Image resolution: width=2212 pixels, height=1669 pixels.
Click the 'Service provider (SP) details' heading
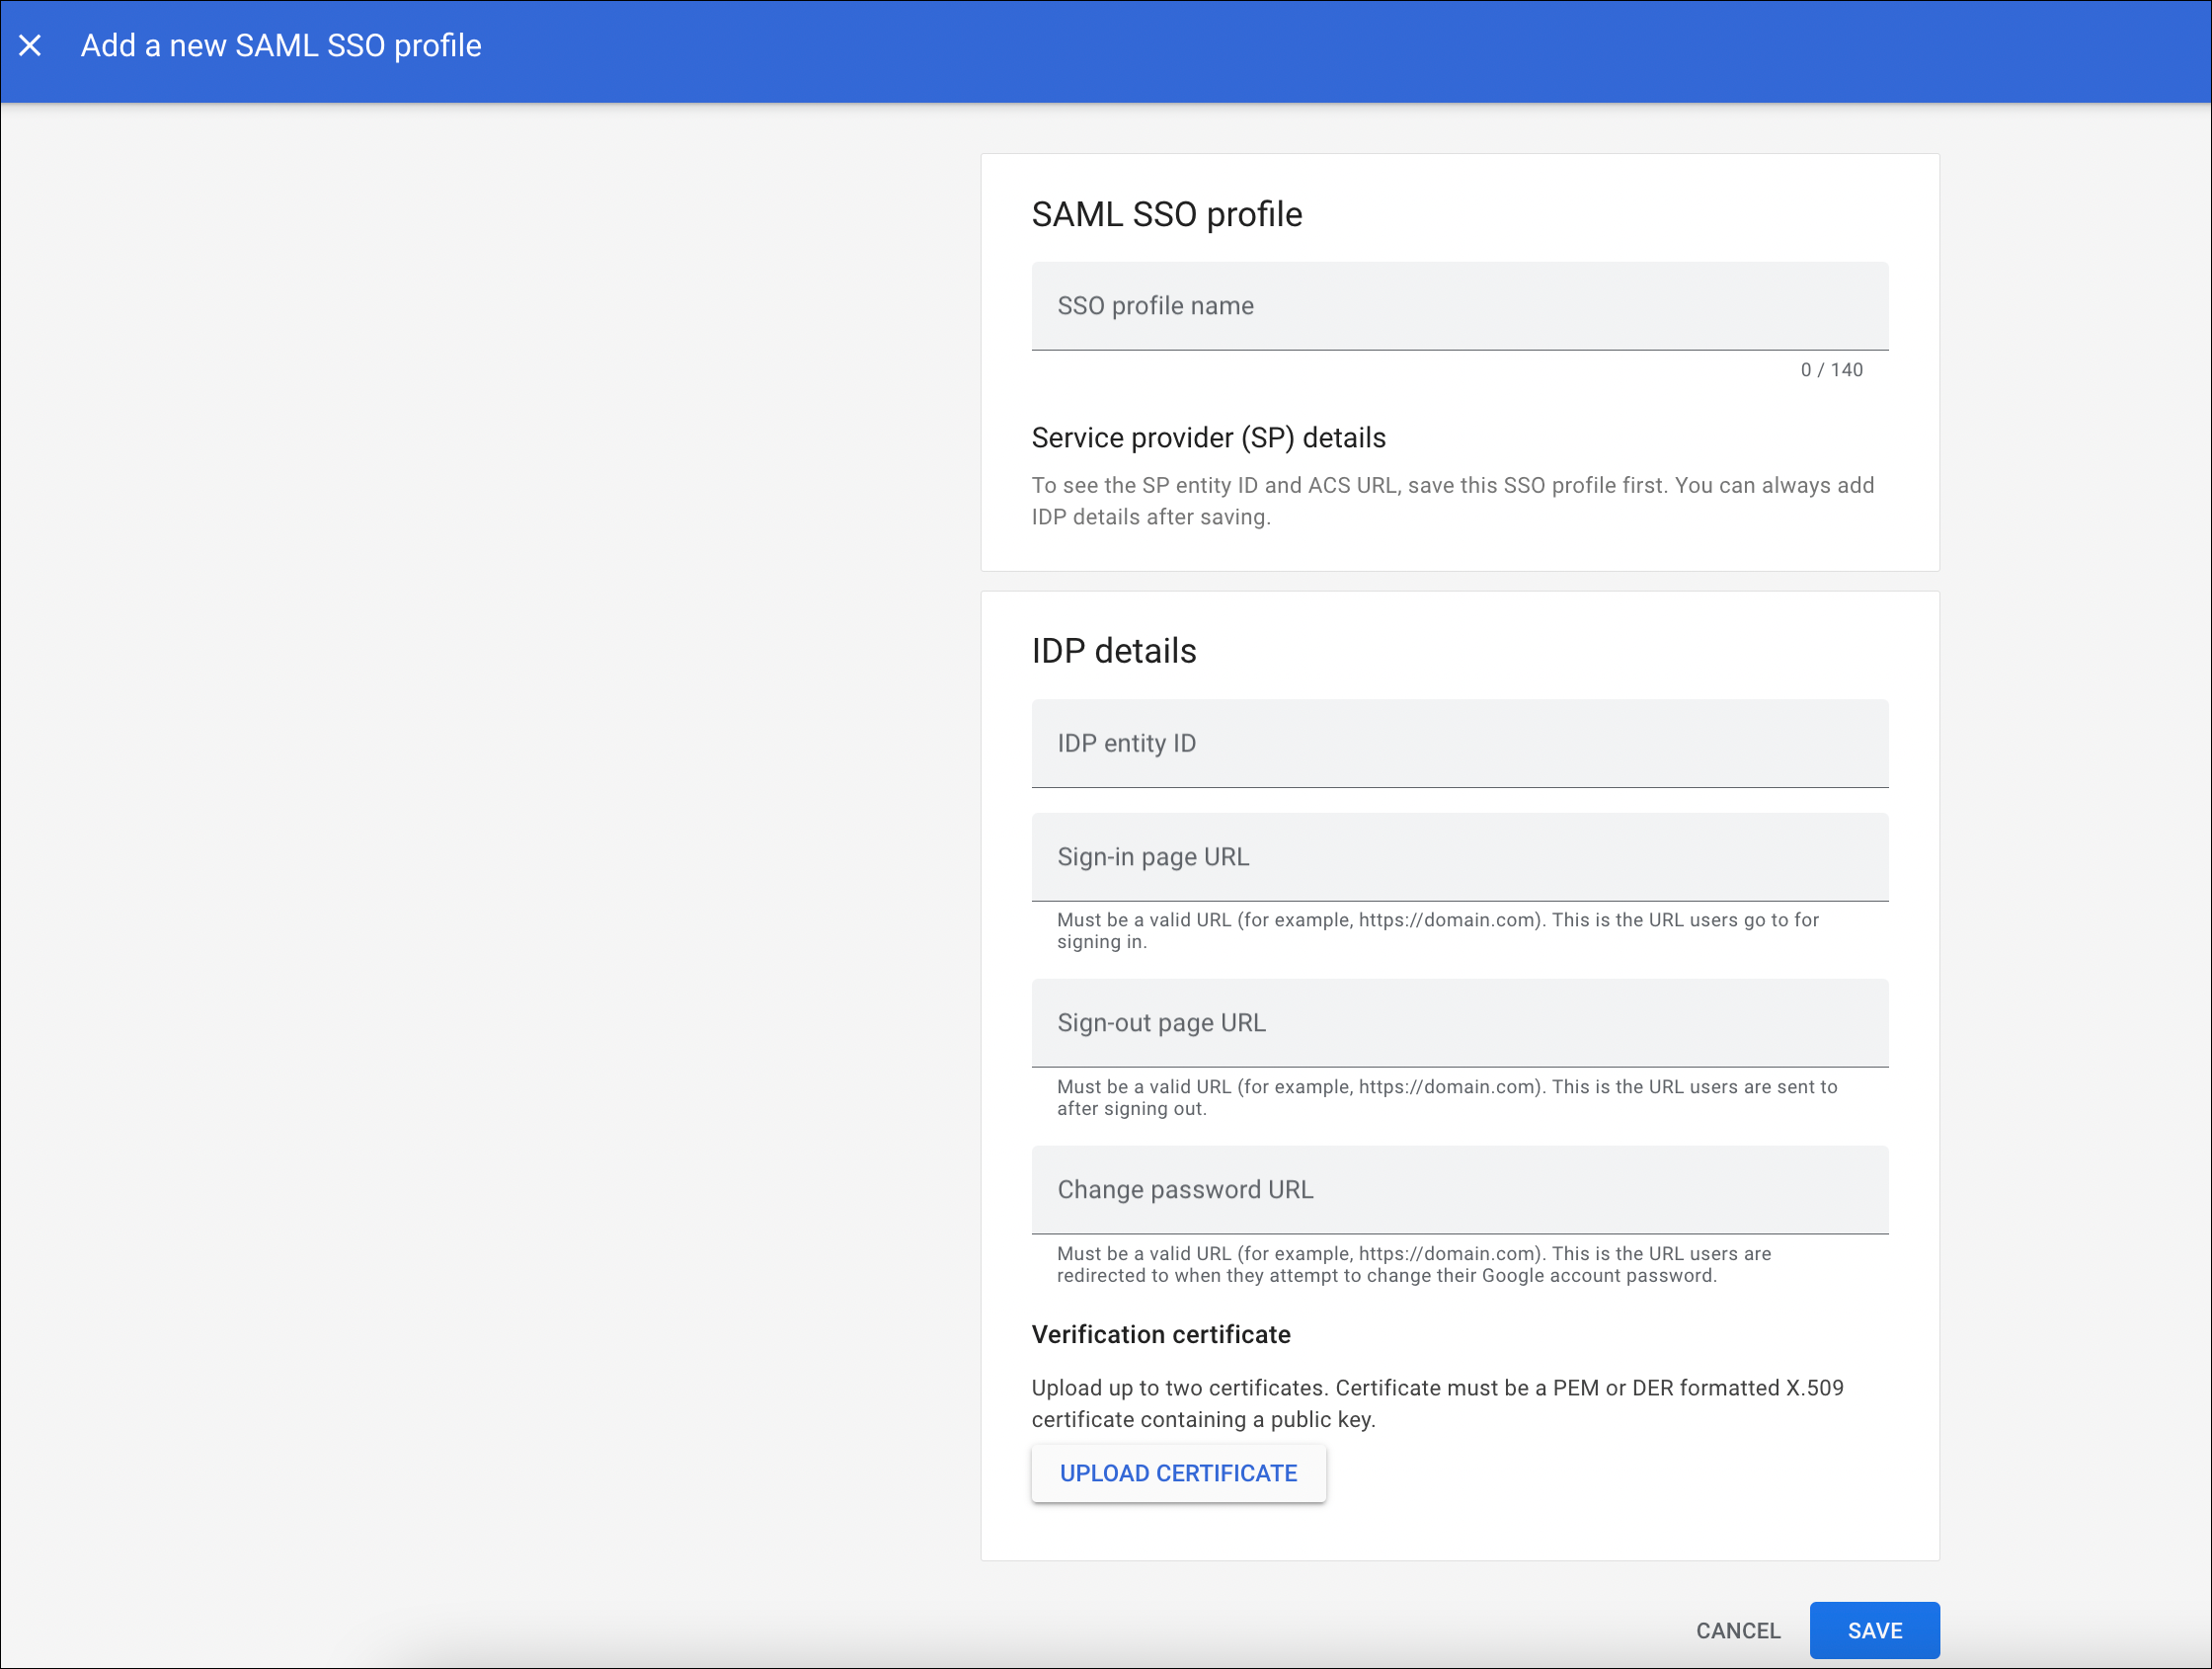1208,438
